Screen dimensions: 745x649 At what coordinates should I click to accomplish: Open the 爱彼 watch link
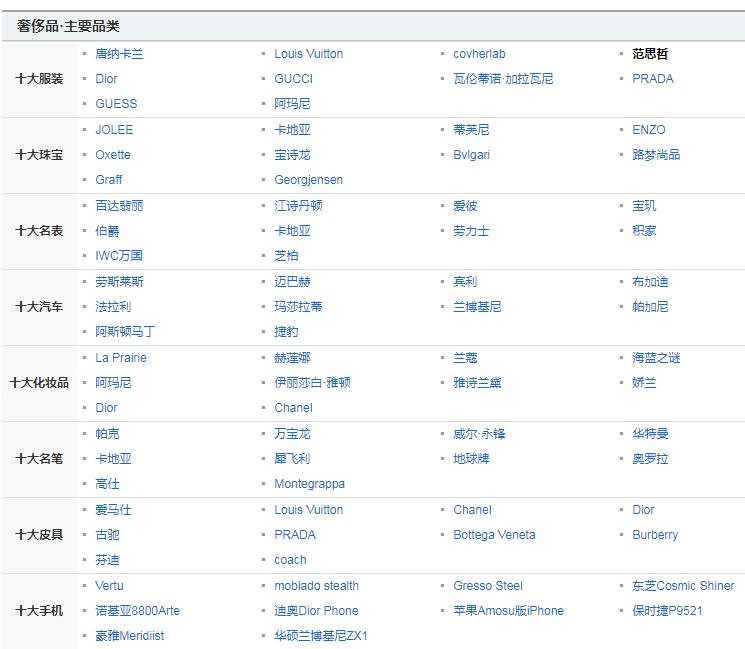click(x=465, y=206)
